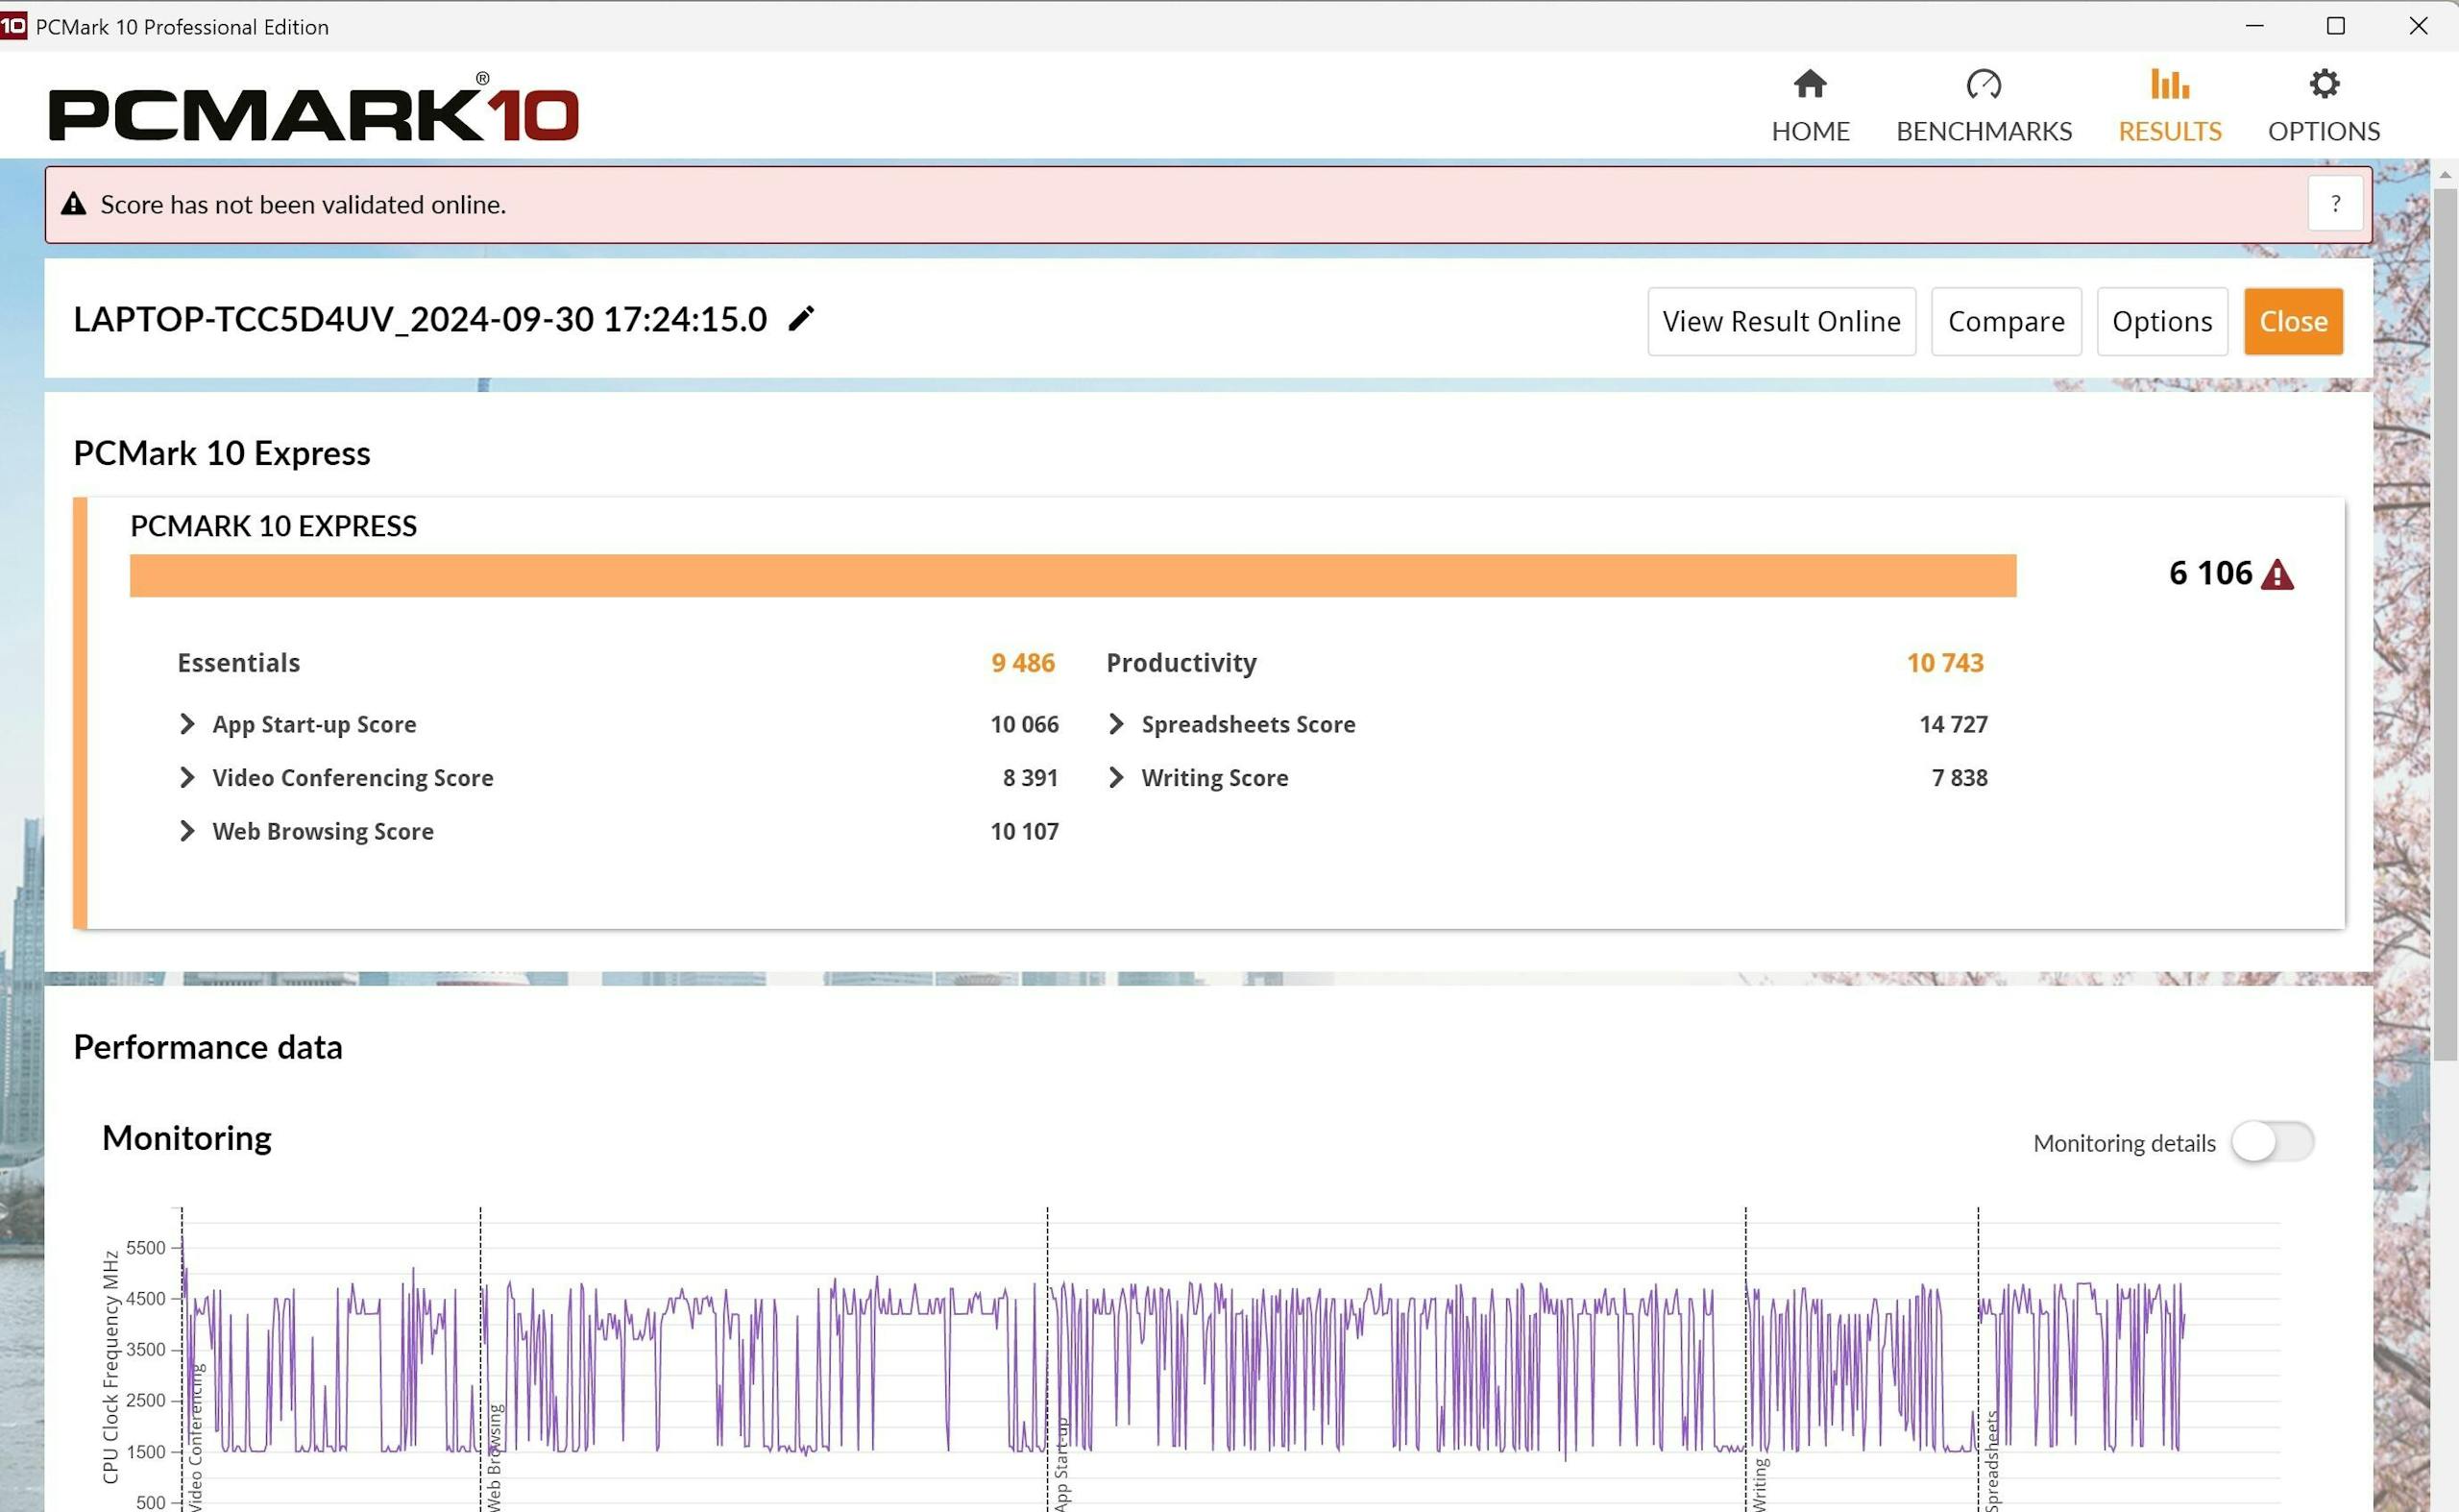This screenshot has width=2459, height=1512.
Task: Click the Spreadsheets marker on chart
Action: coord(1992,1460)
